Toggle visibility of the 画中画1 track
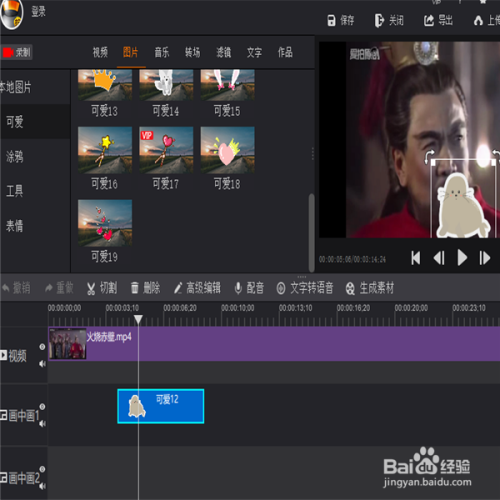 (42, 406)
